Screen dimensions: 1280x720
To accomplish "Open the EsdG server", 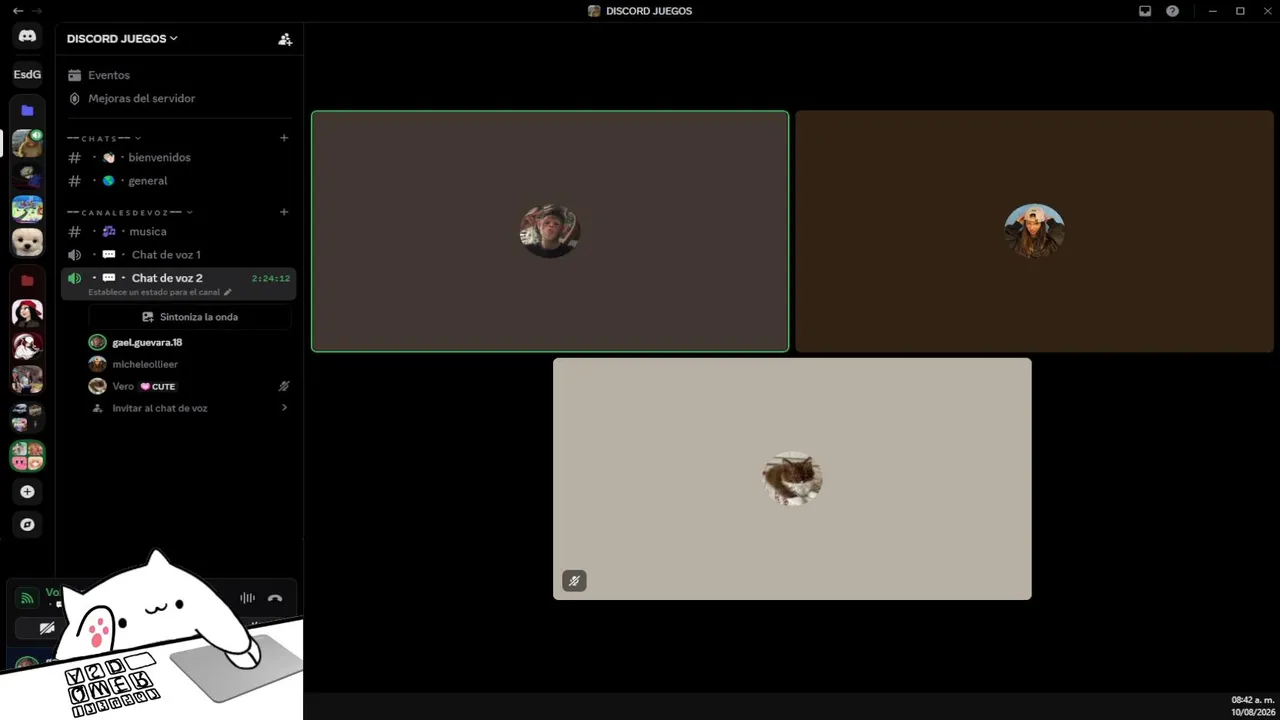I will [27, 75].
